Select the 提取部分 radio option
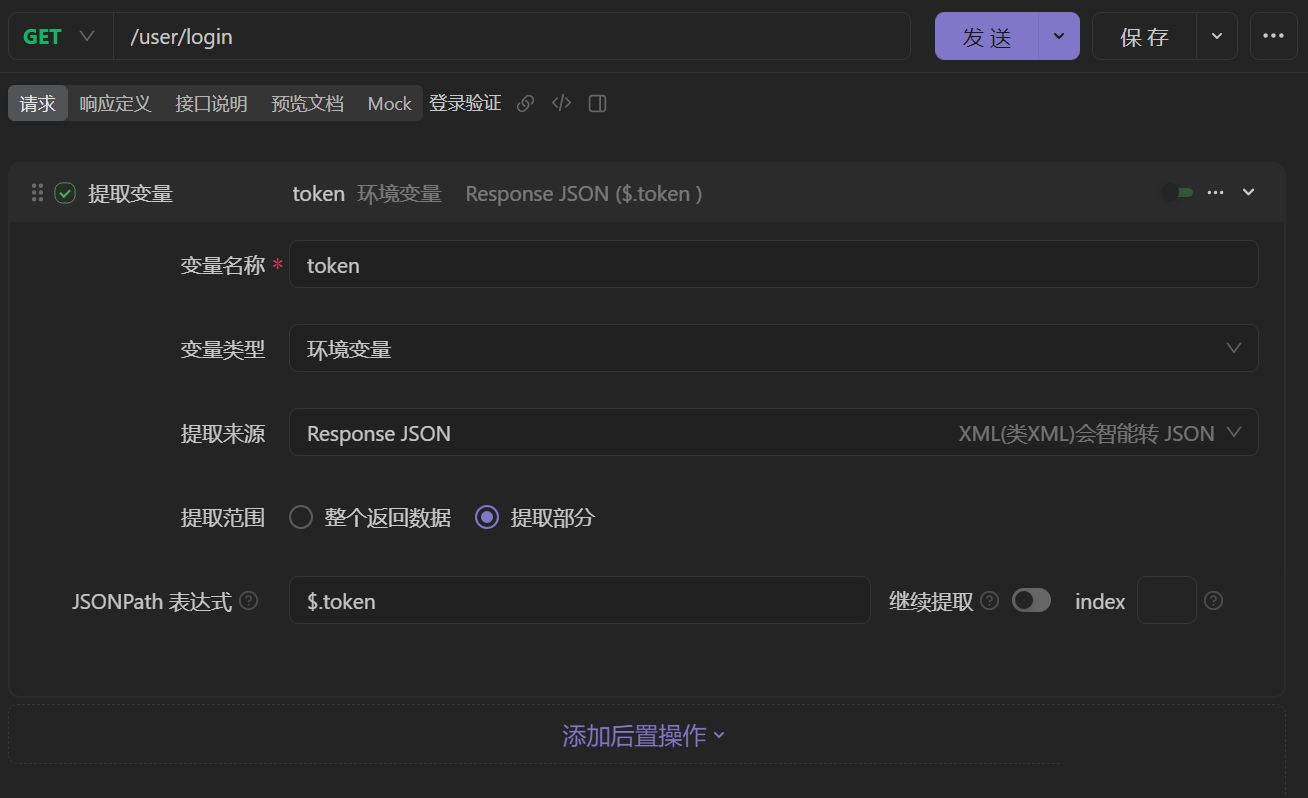Viewport: 1308px width, 798px height. click(487, 517)
